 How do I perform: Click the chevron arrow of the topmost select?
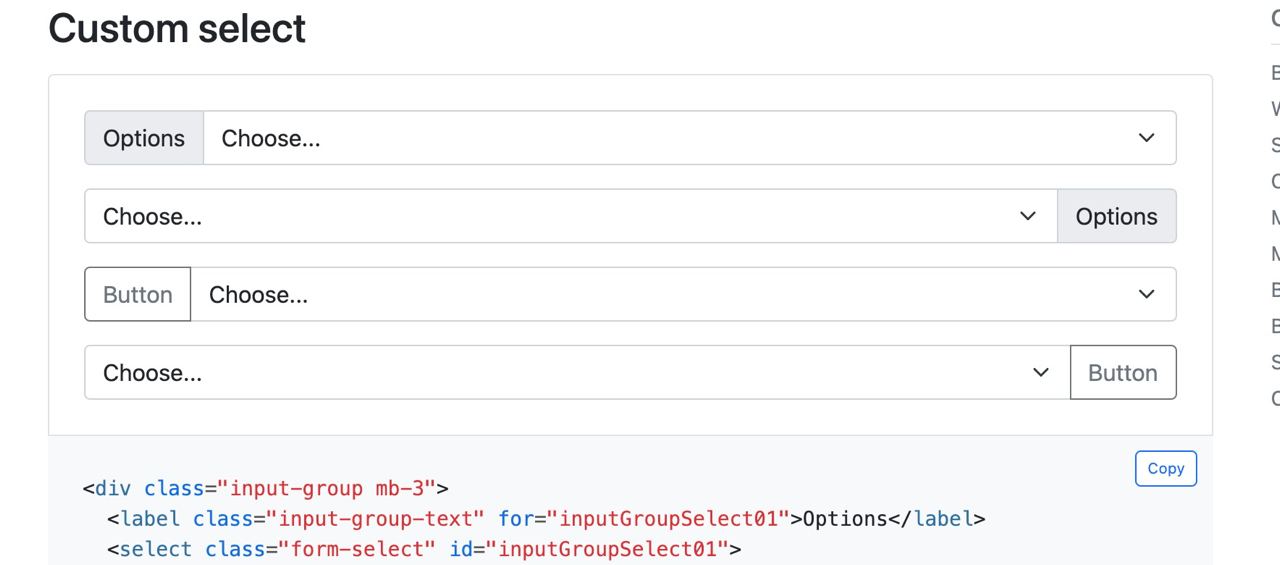point(1146,138)
